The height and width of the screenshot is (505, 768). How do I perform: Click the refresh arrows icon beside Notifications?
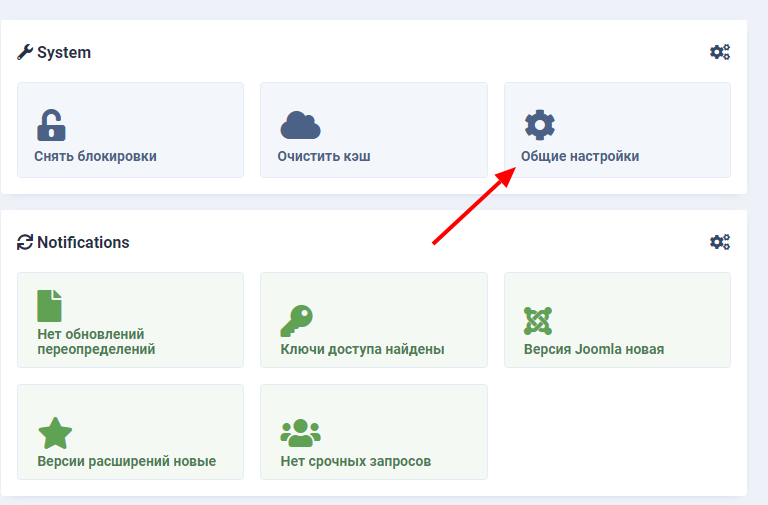[24, 242]
